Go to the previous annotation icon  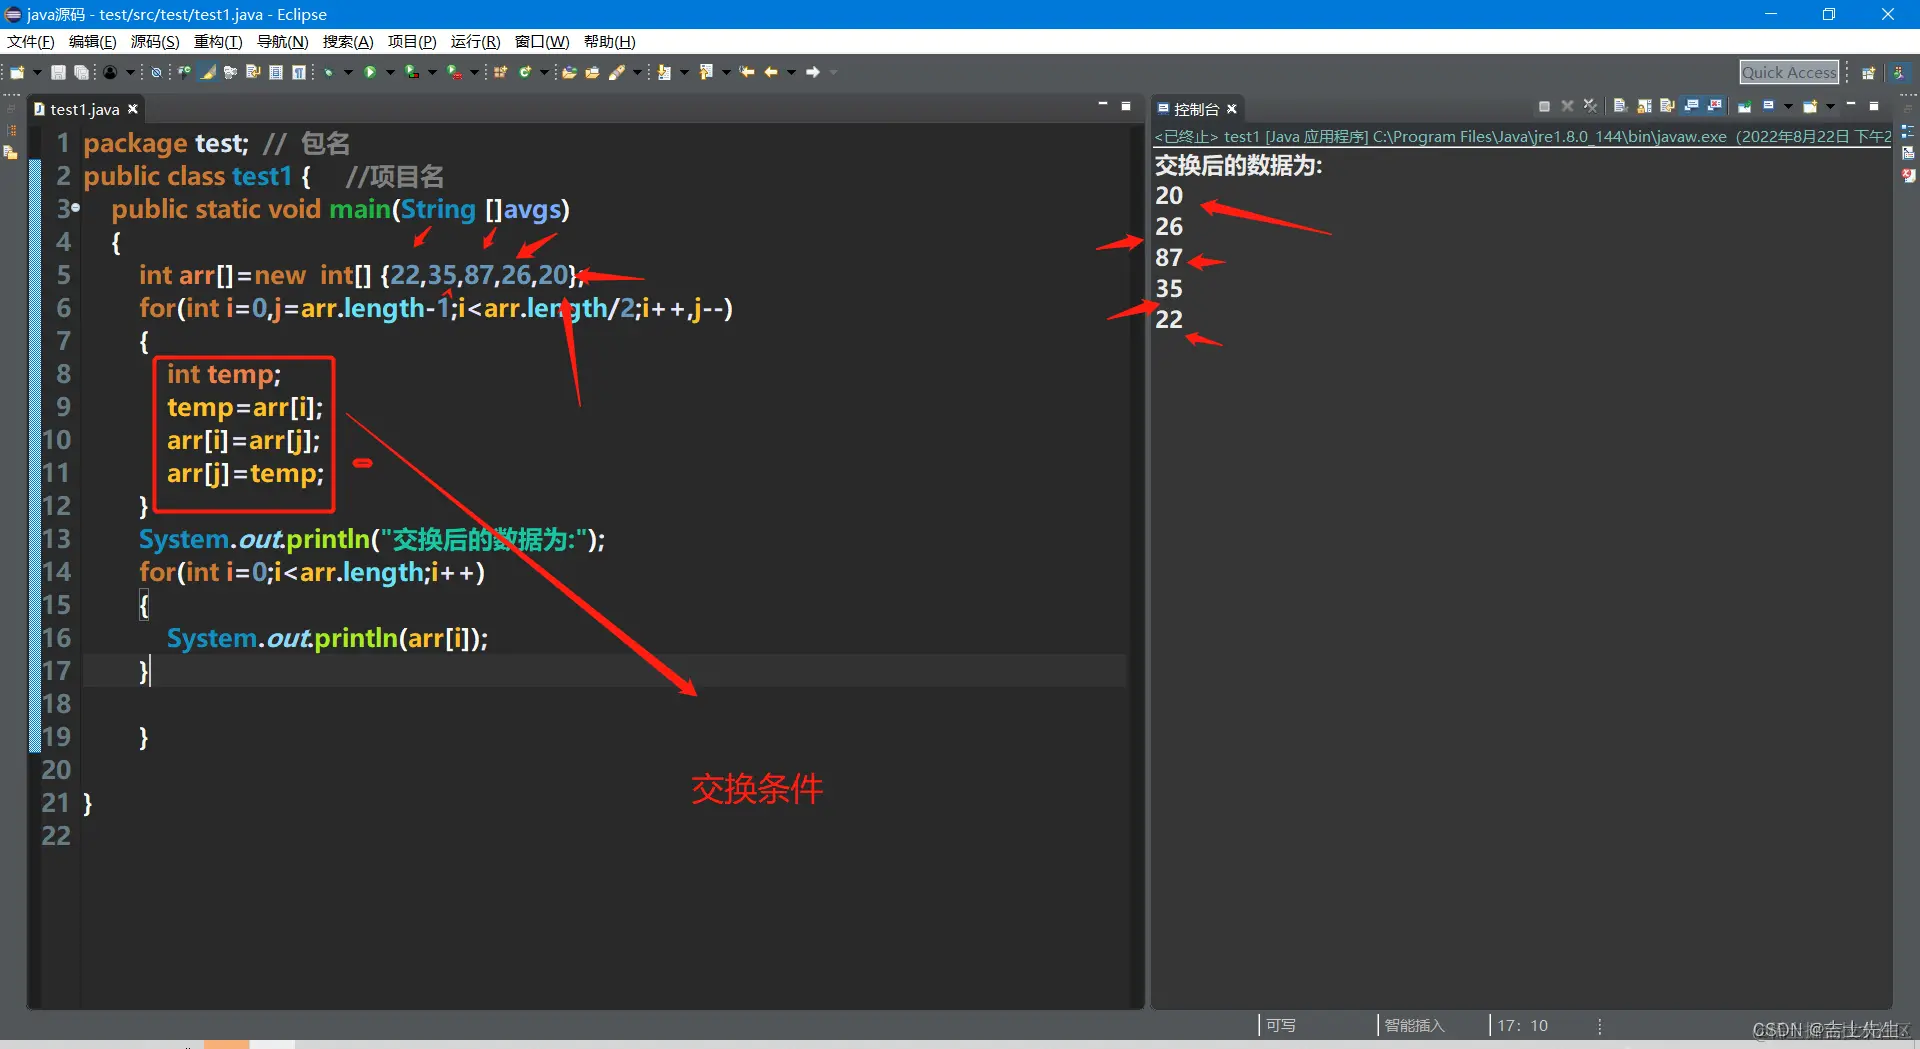tap(705, 72)
